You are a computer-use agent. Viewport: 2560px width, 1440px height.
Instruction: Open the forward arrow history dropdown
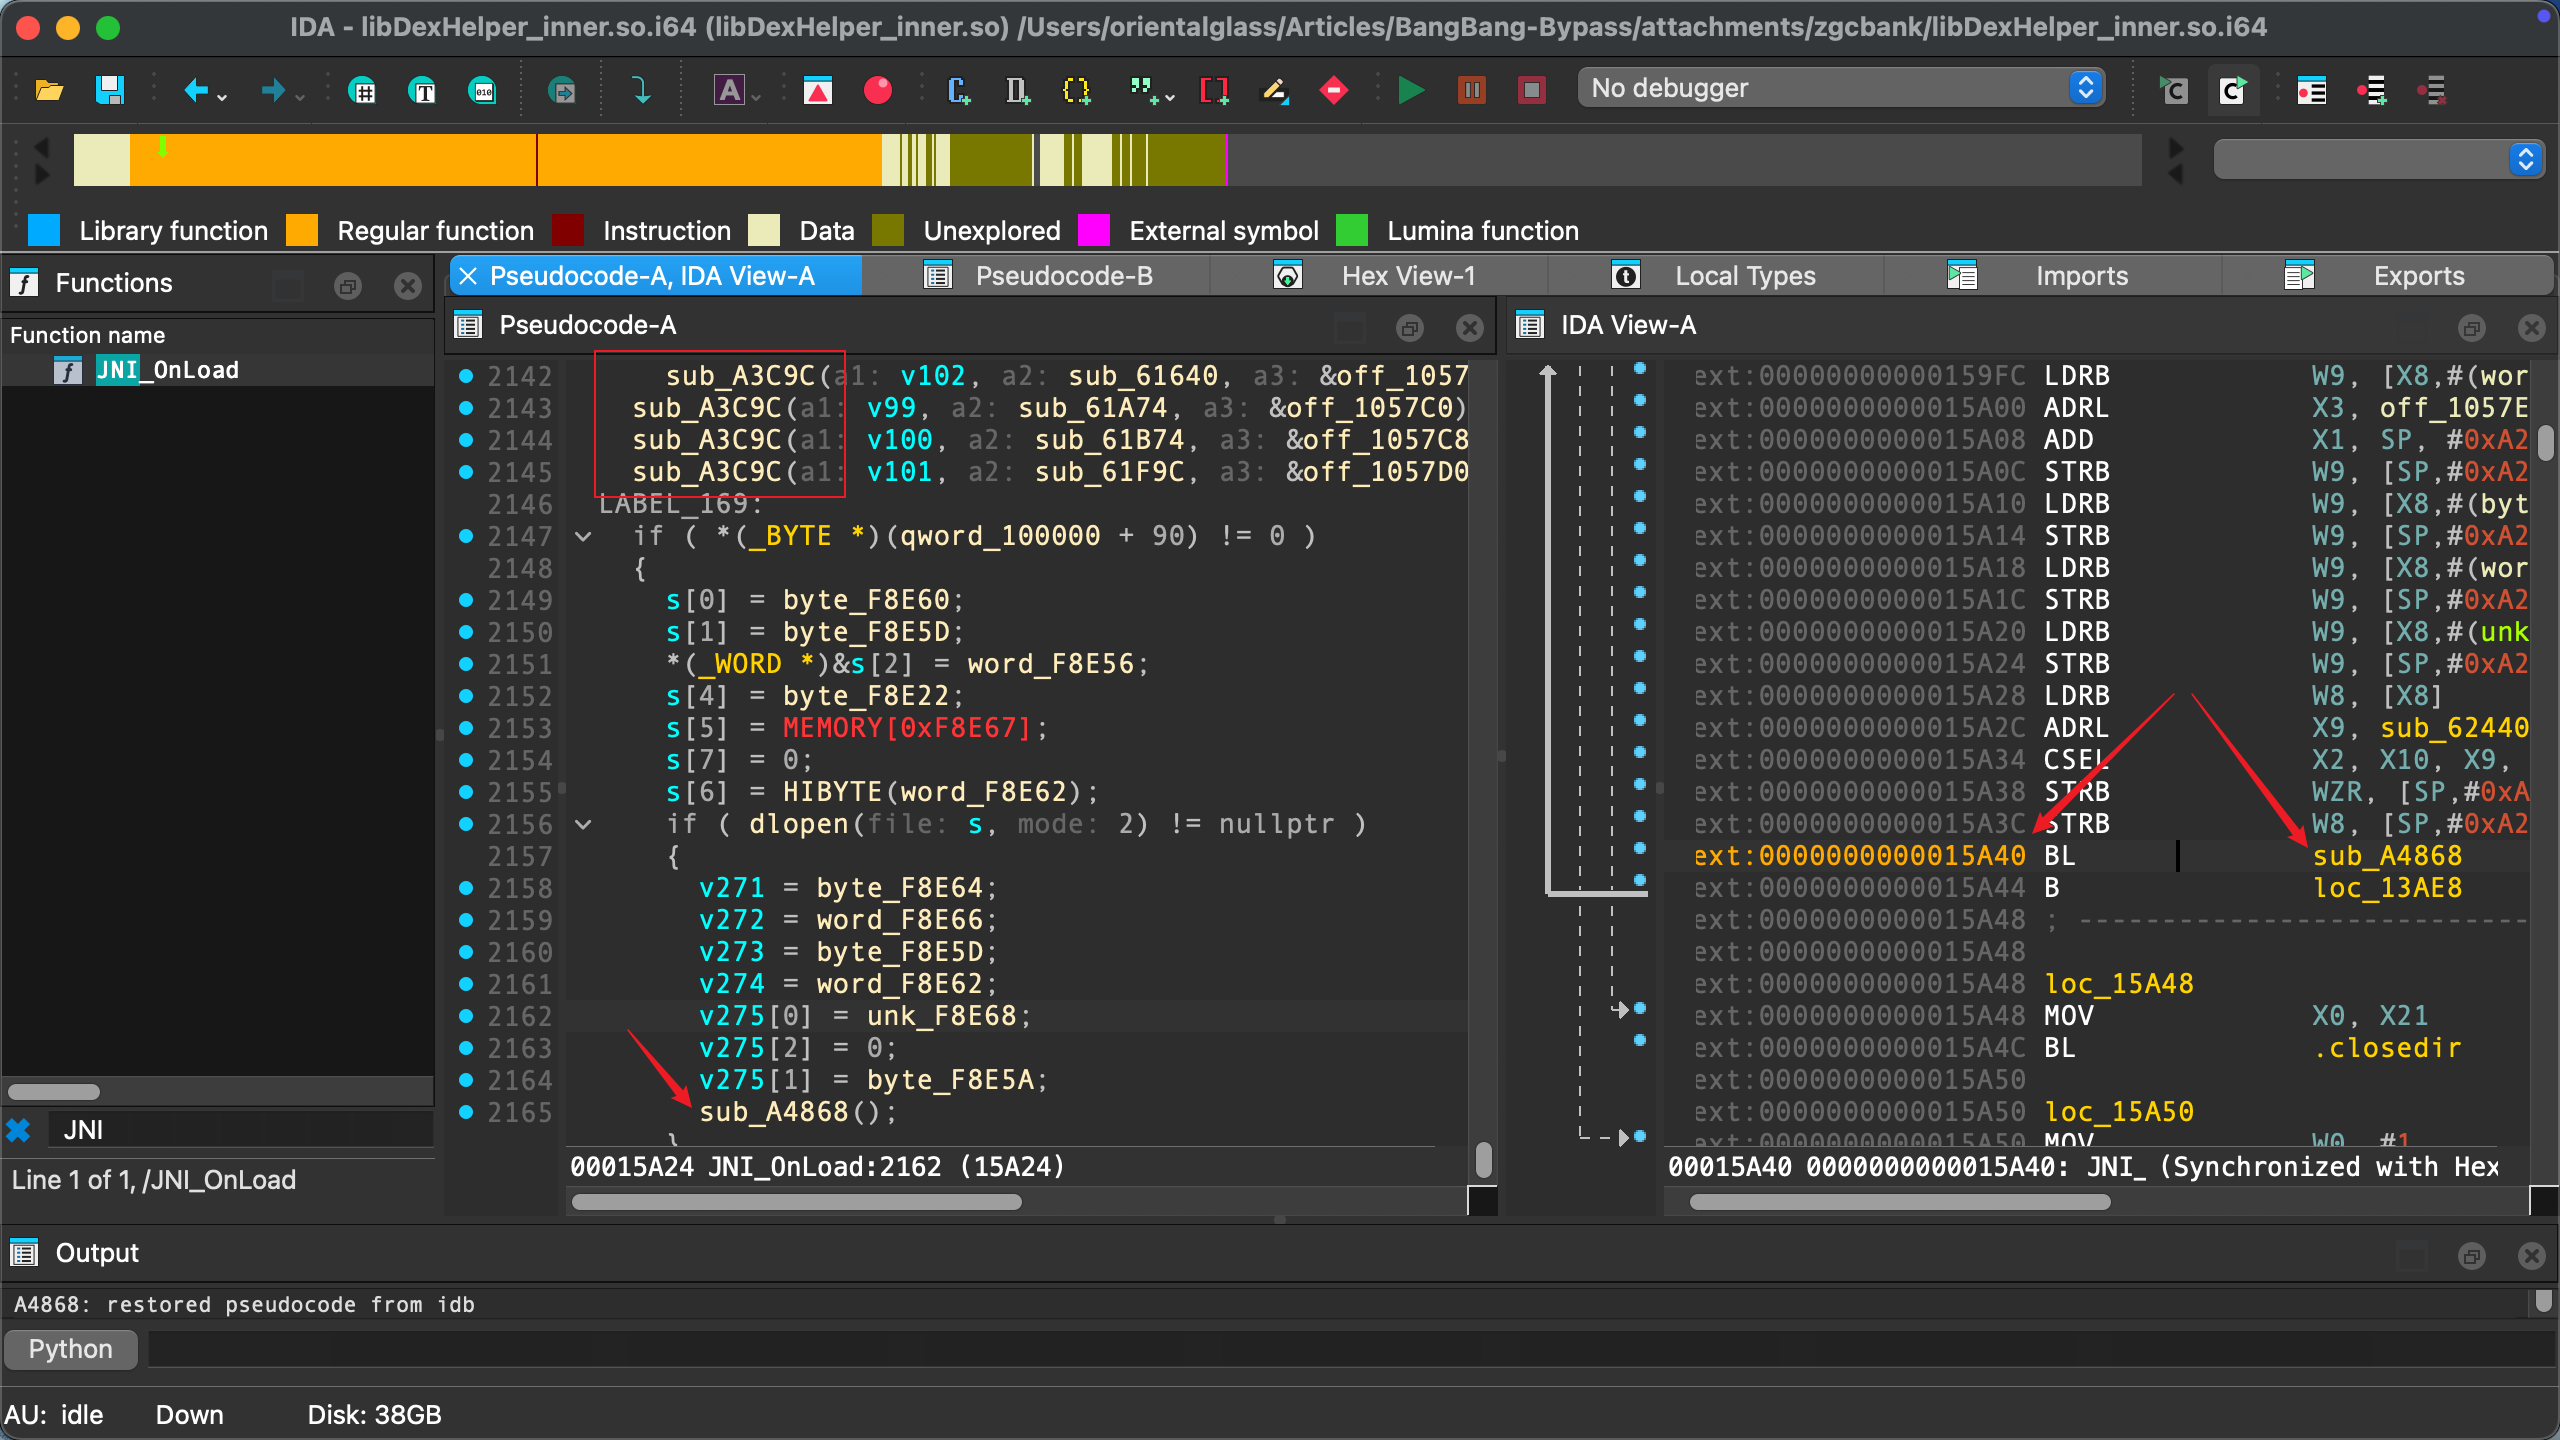(299, 97)
